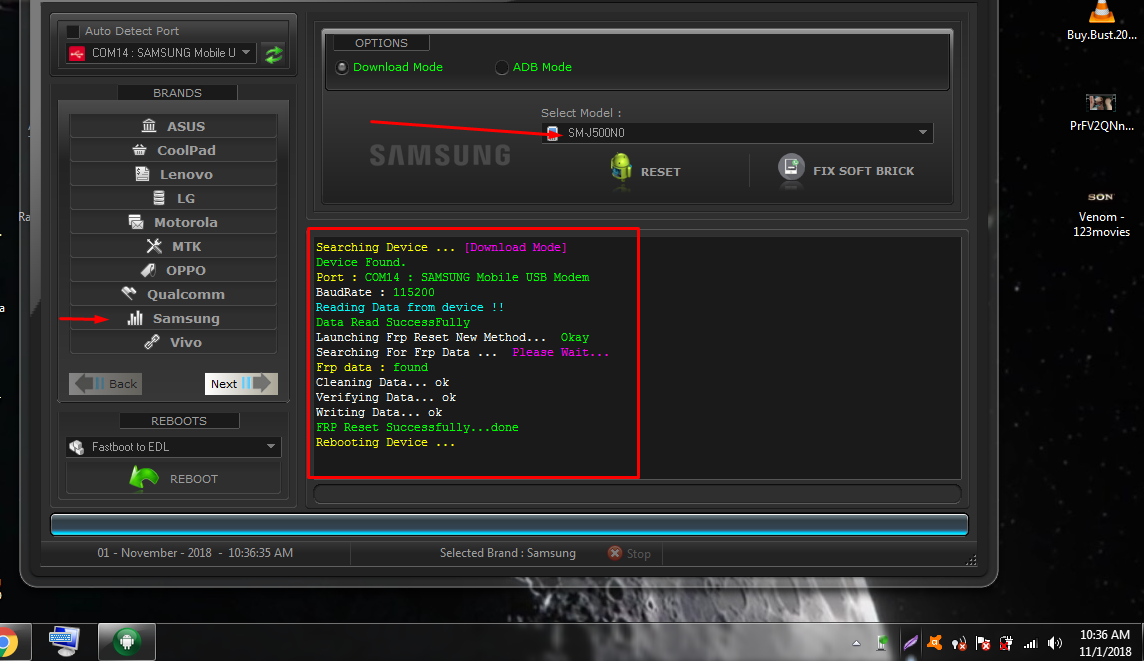
Task: Click the RESET android icon
Action: (621, 169)
